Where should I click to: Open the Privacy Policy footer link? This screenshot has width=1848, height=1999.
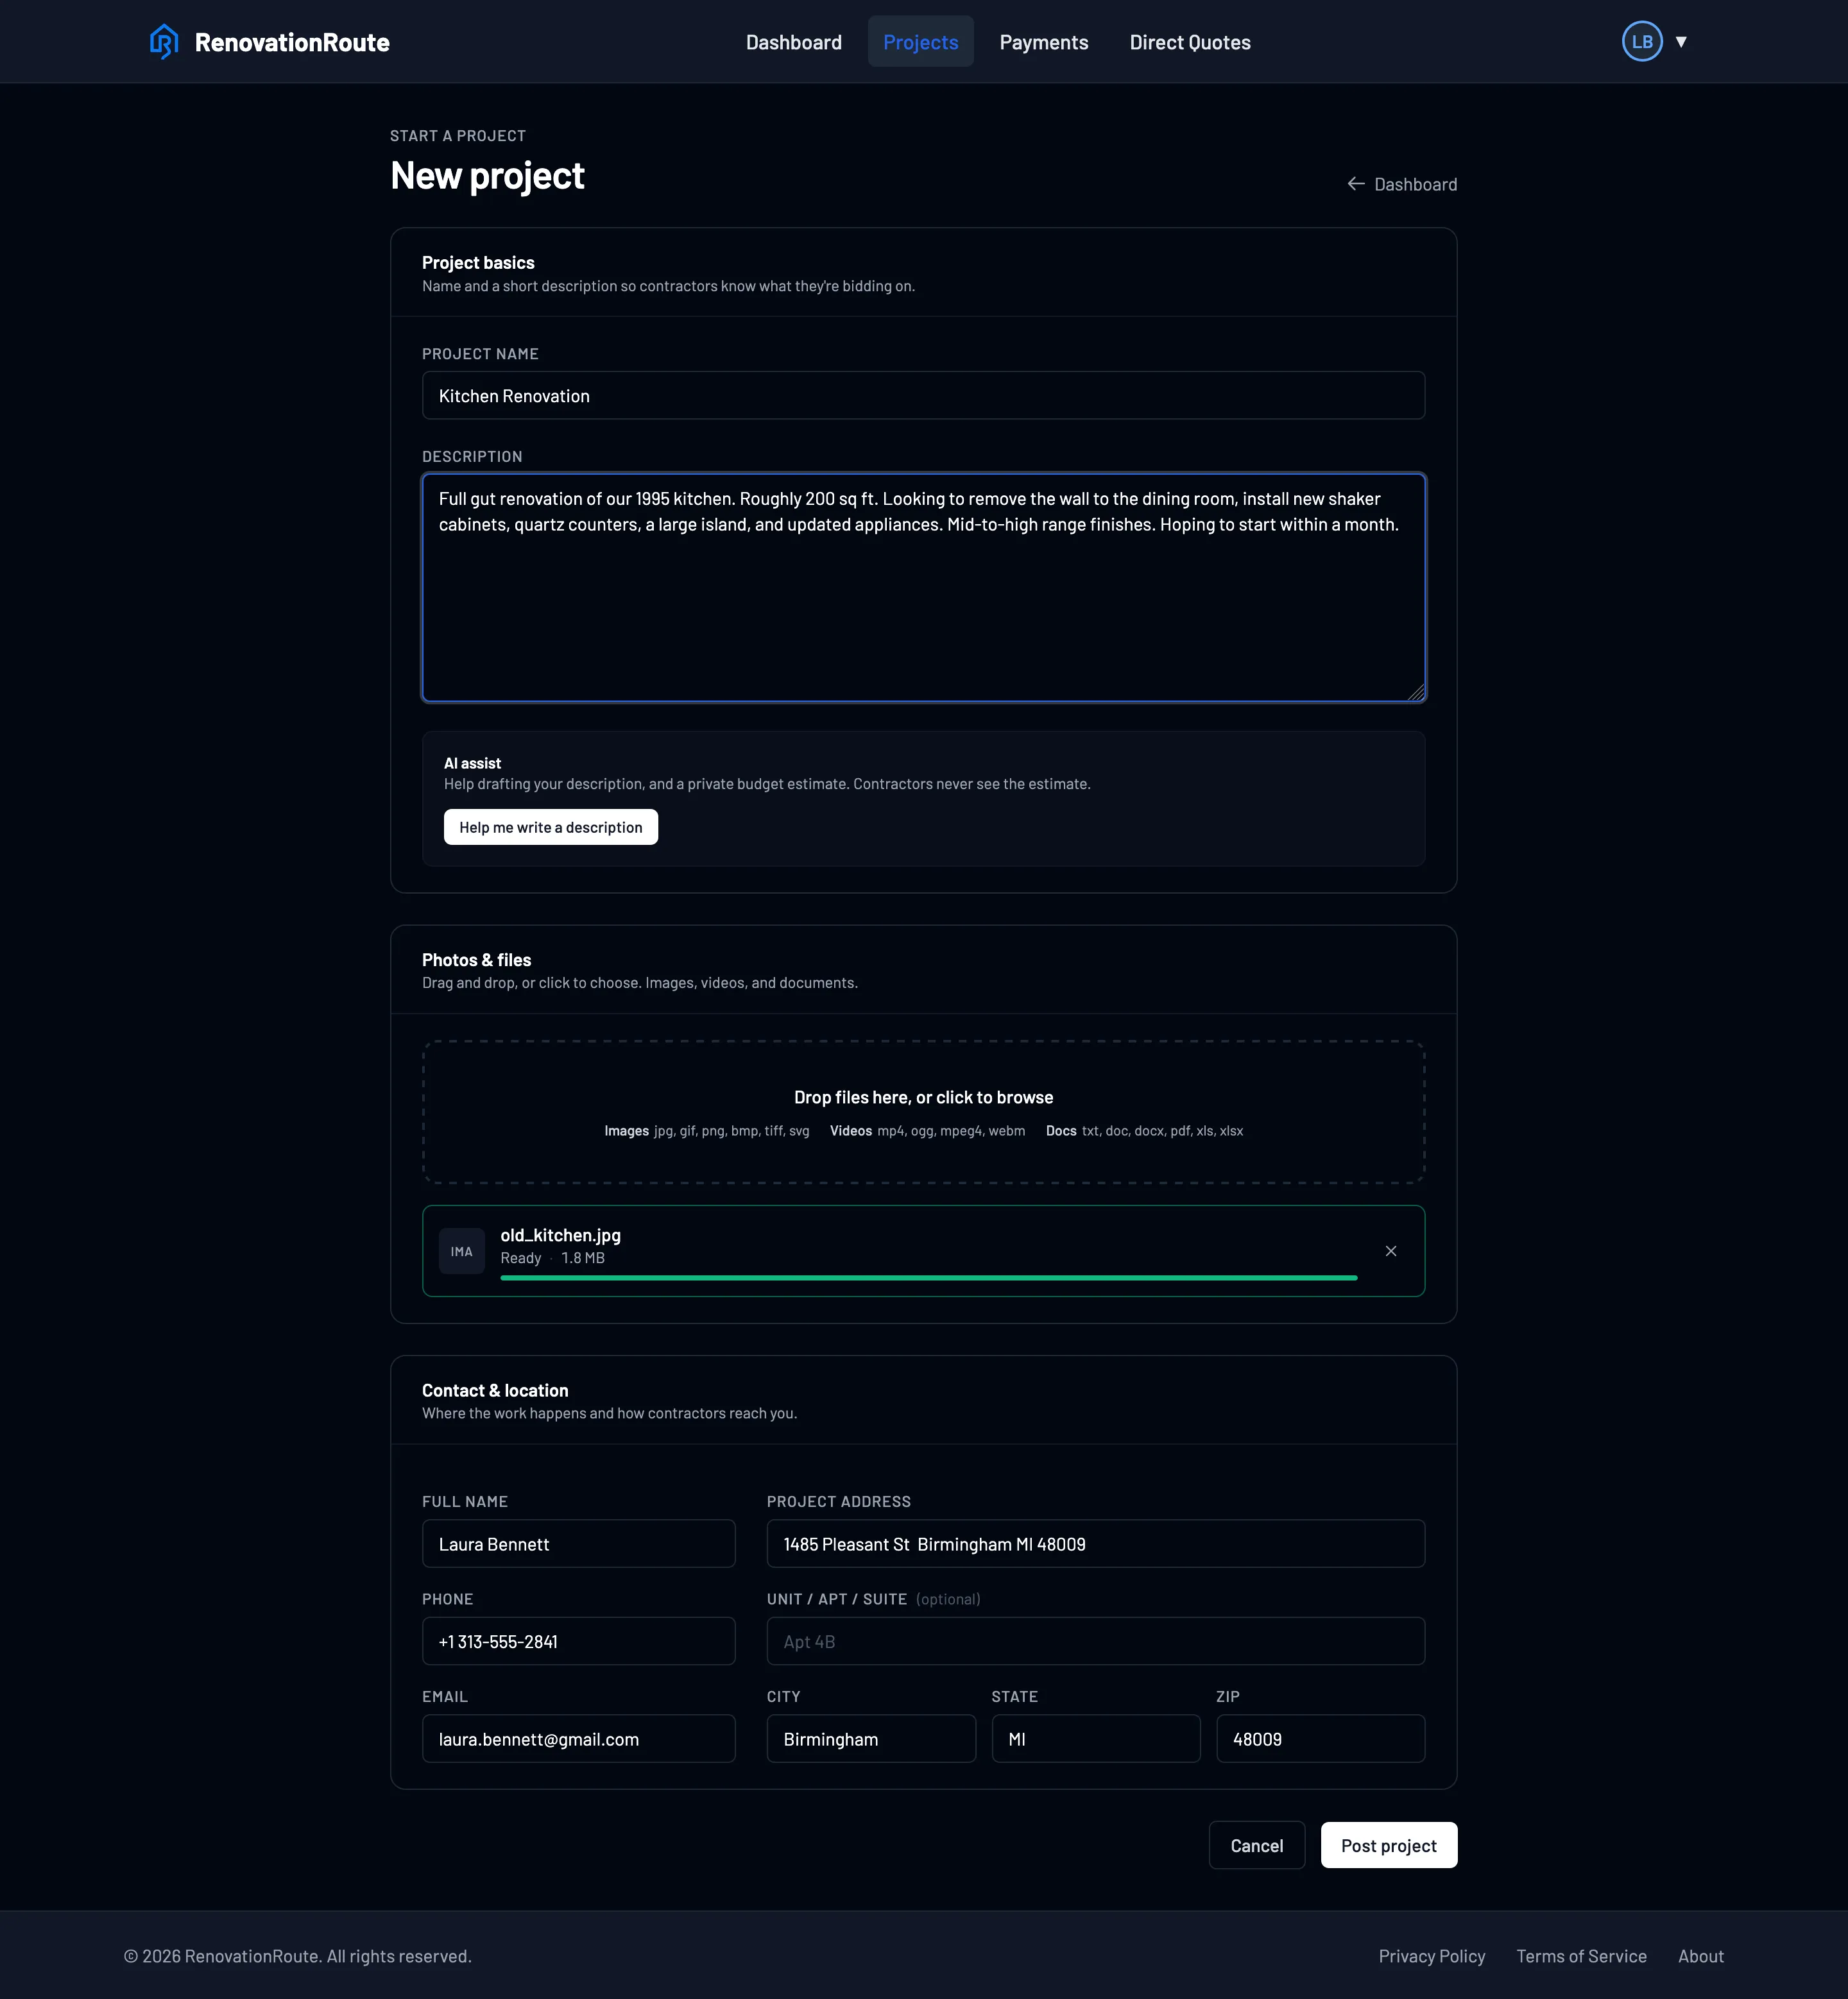1431,1956
